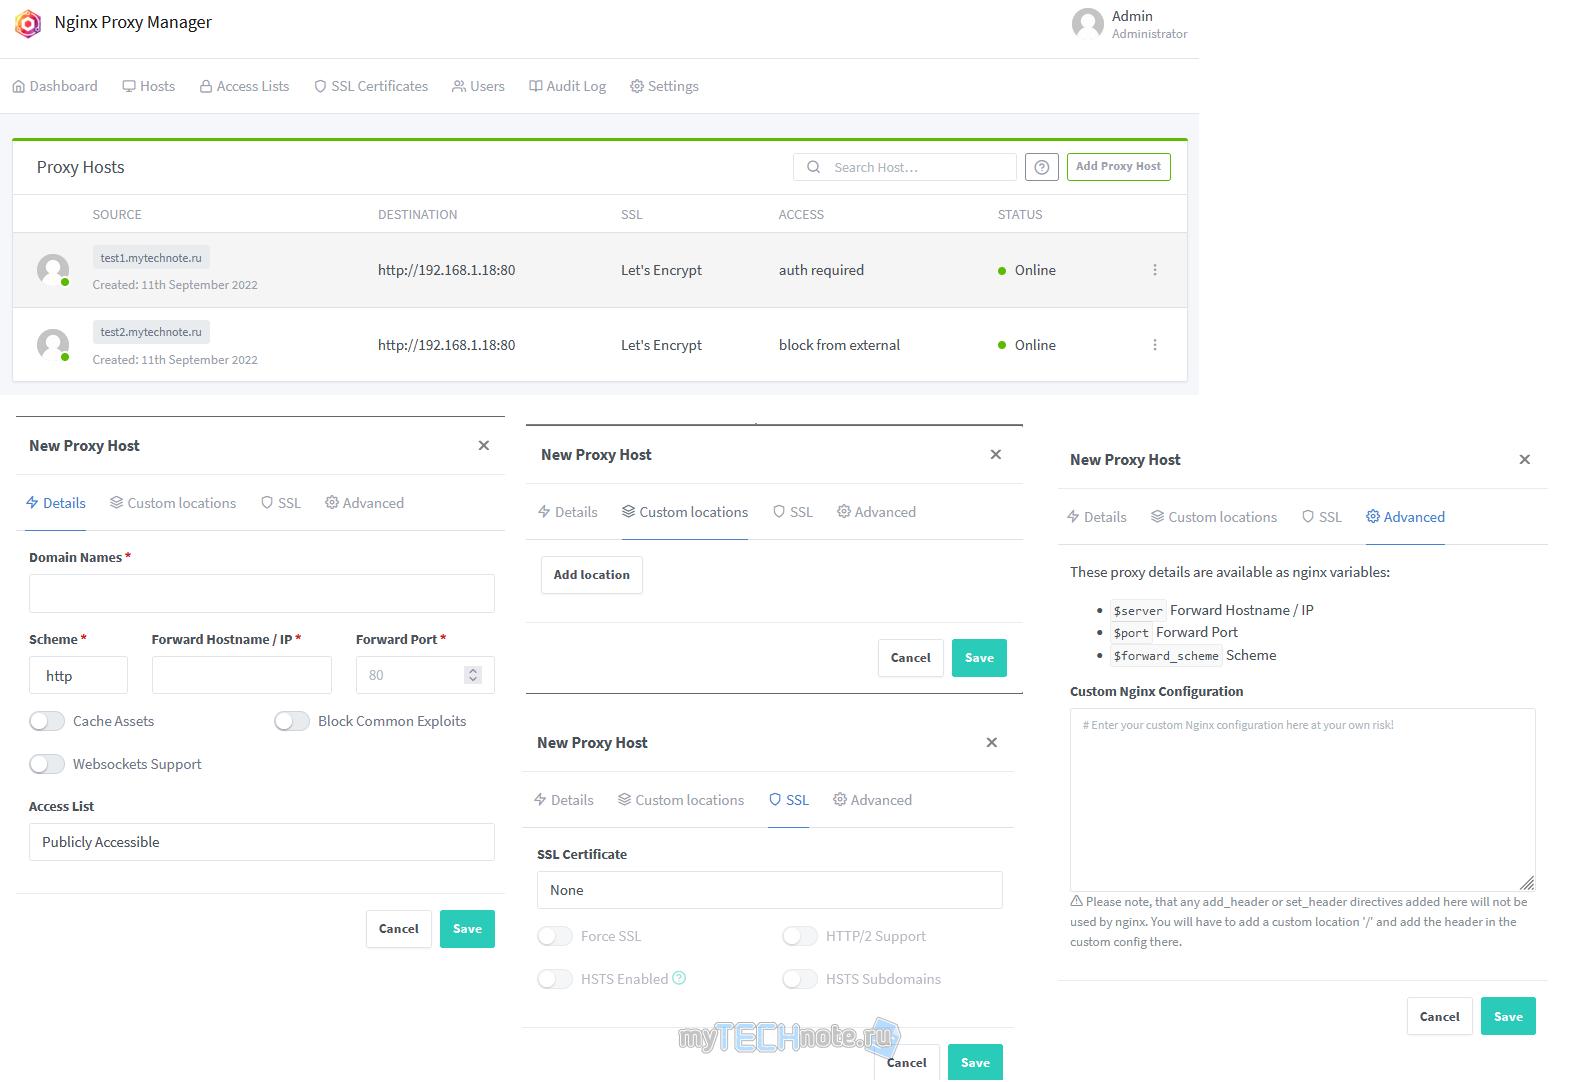Select Advanced tab in Custom locations dialog
The width and height of the screenshot is (1574, 1082).
[x=876, y=512]
